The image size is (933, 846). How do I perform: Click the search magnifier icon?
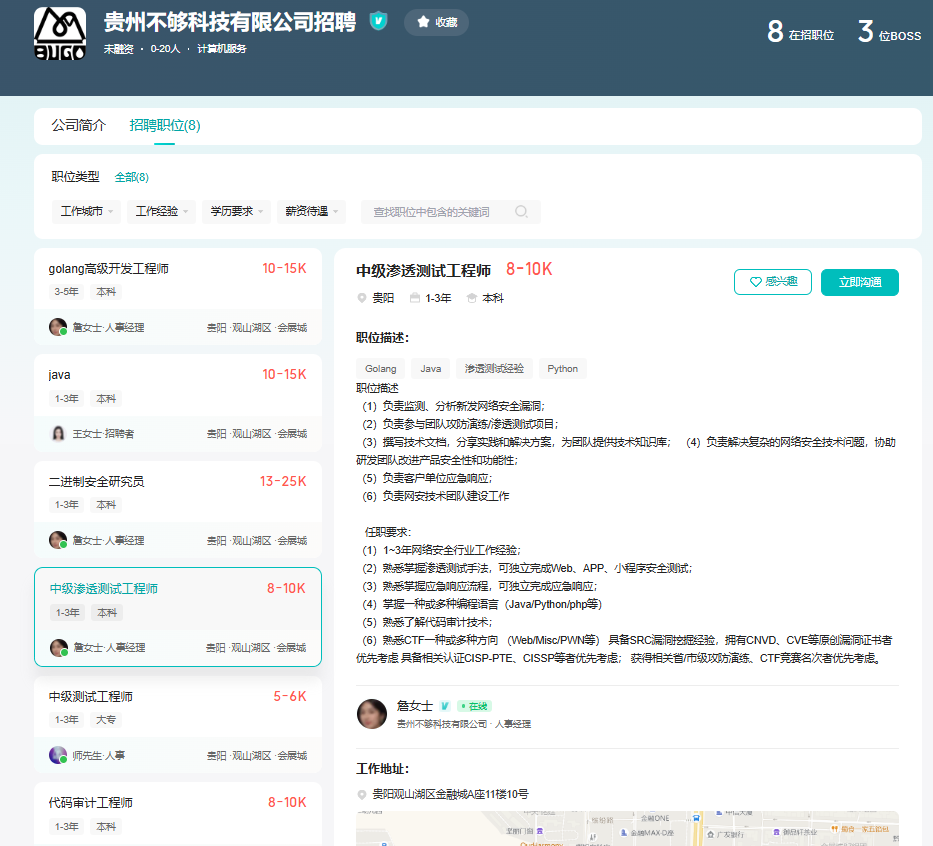(521, 211)
